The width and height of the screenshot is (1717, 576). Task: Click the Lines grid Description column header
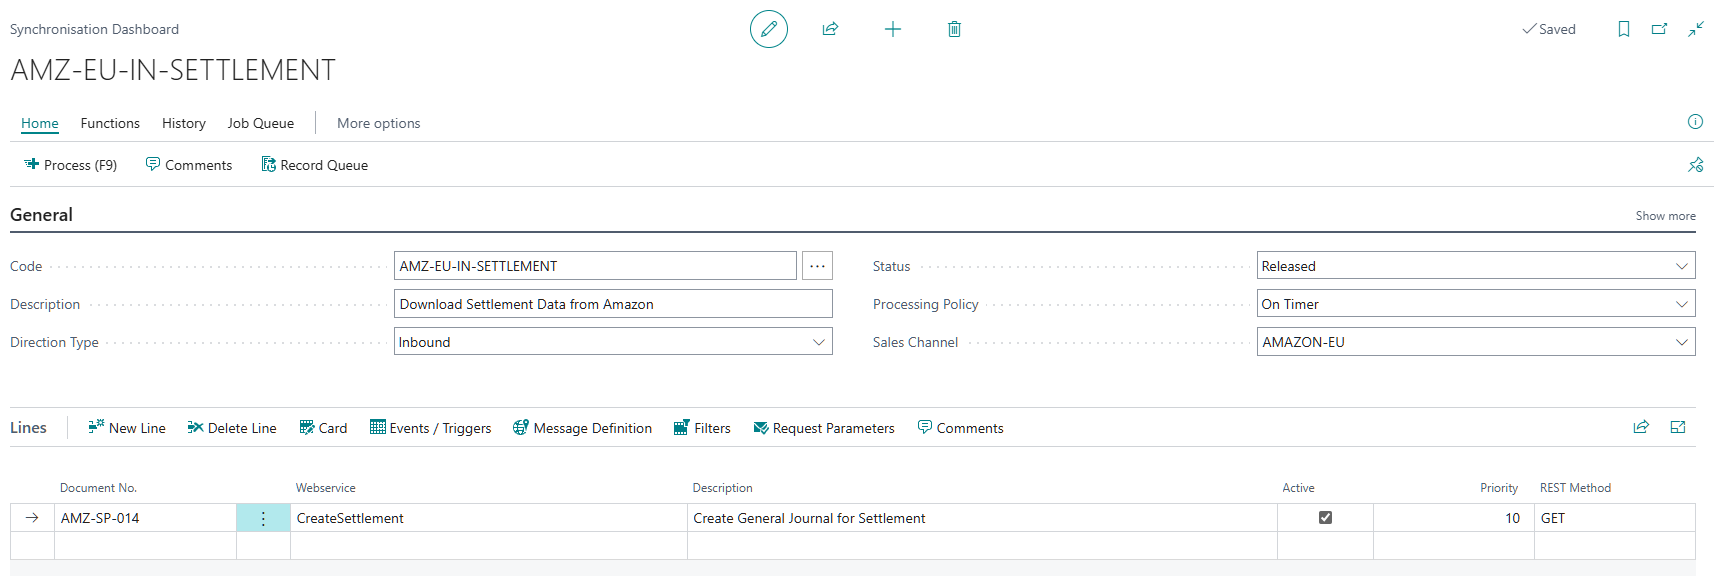pos(722,488)
